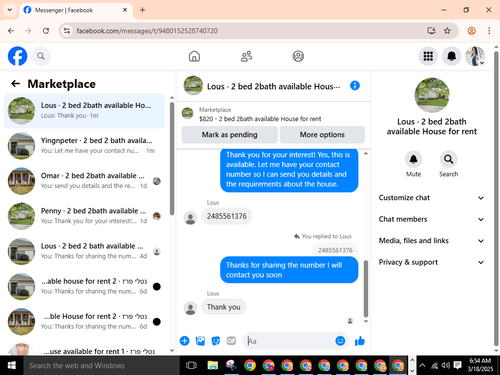
Task: Expand Media, files and links section
Action: coord(431,241)
